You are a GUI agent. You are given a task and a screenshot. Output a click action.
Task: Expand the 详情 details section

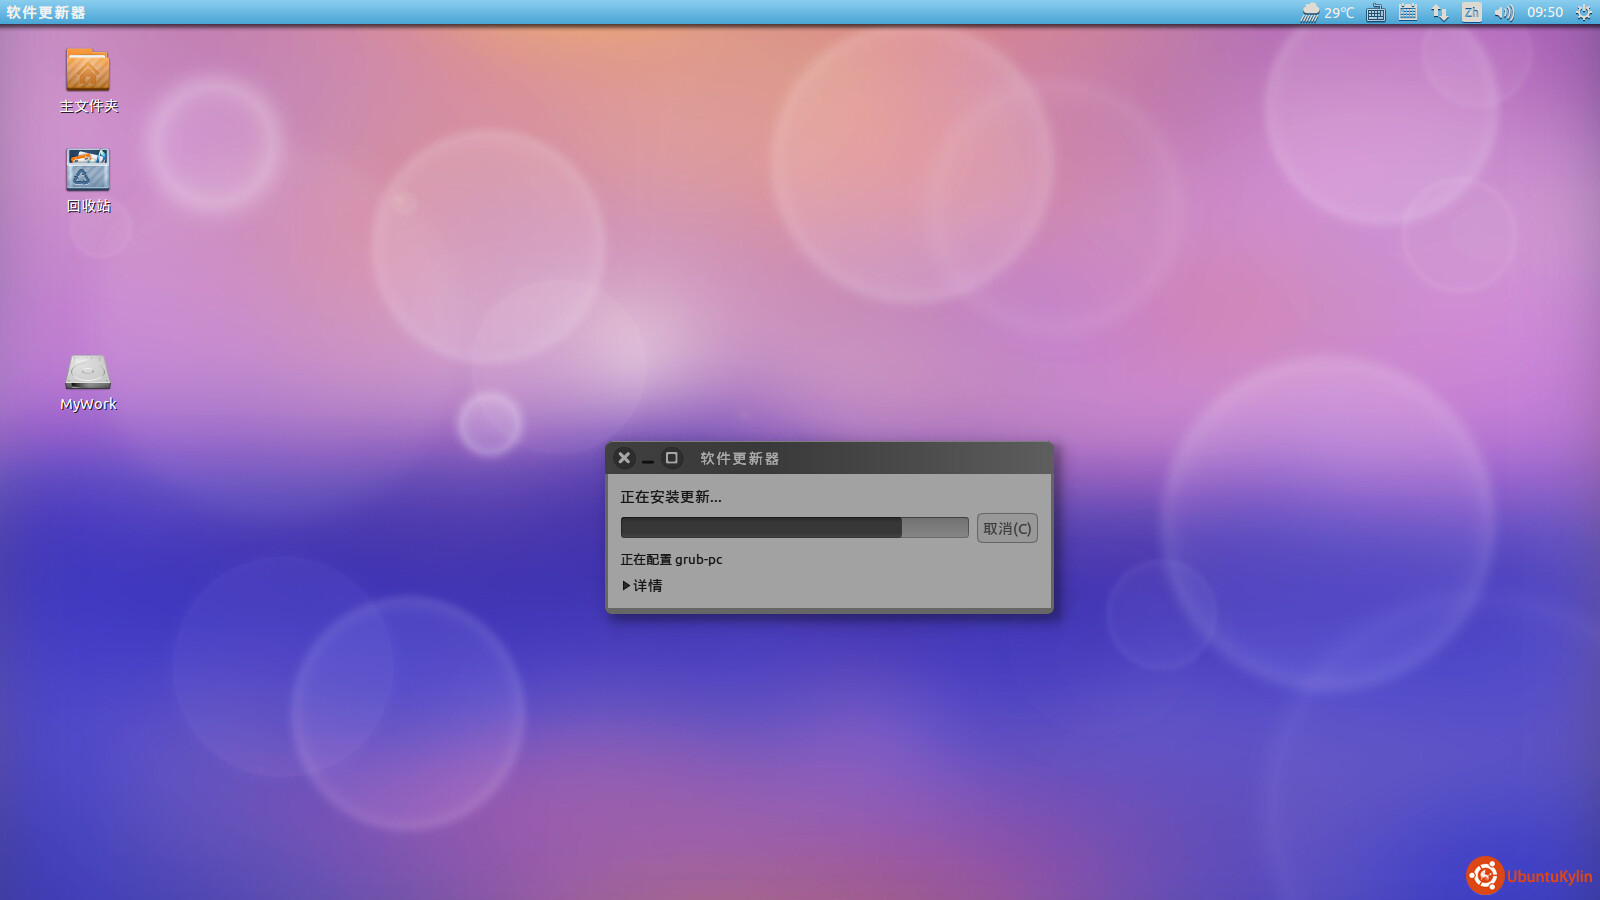(x=641, y=586)
